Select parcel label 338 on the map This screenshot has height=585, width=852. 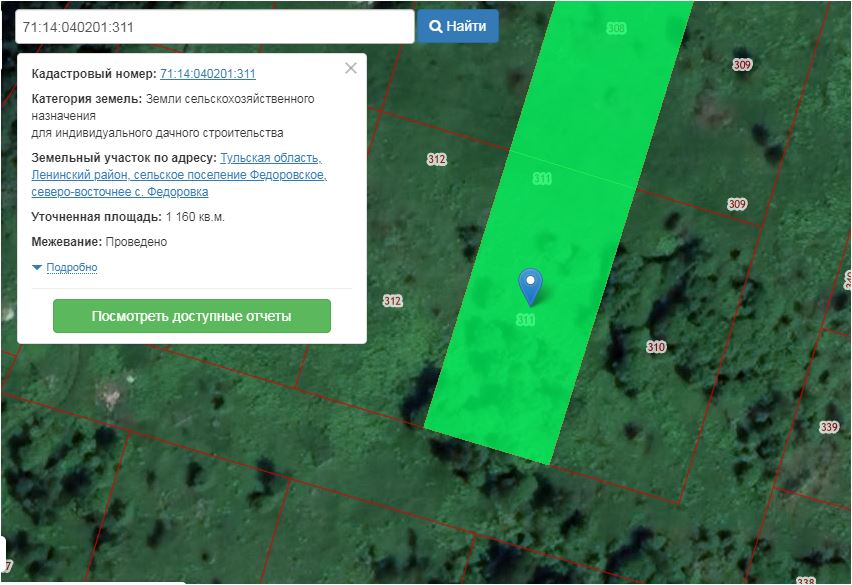point(806,579)
